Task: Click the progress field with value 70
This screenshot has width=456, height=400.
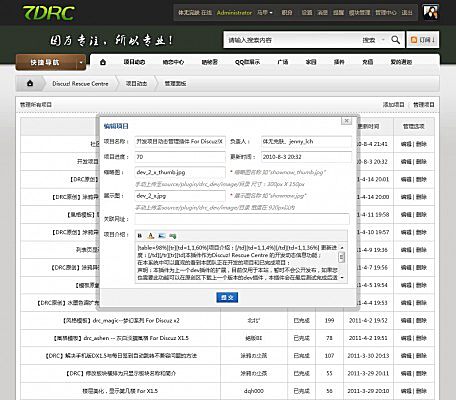Action: pyautogui.click(x=180, y=157)
